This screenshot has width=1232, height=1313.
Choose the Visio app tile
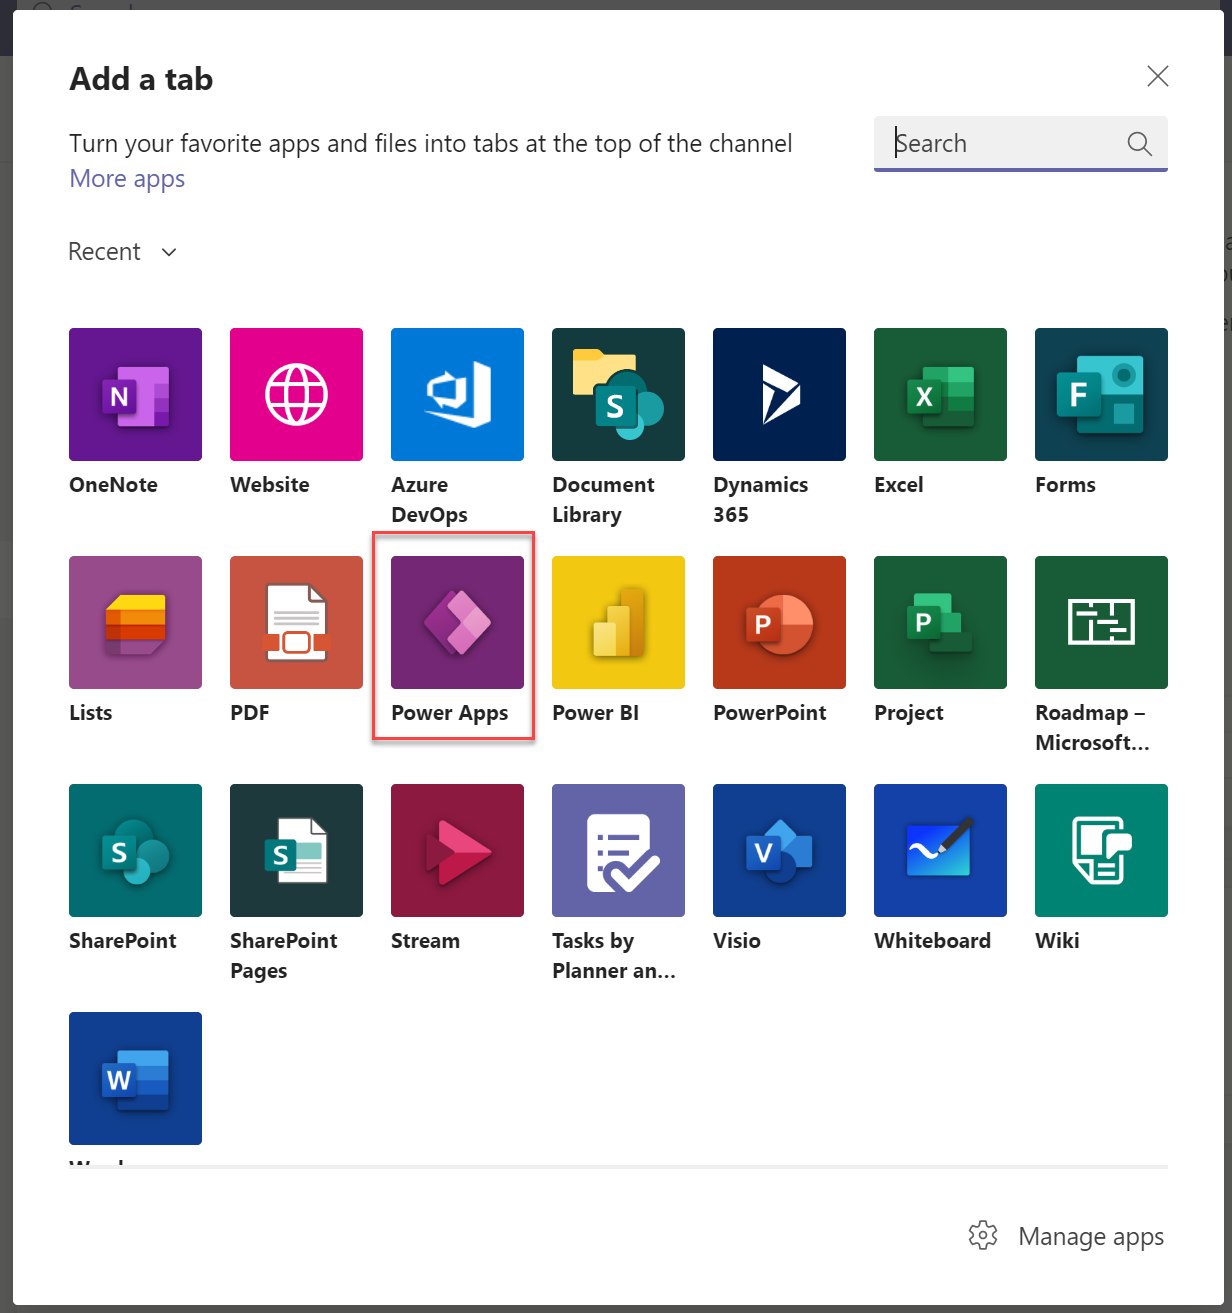pos(779,850)
